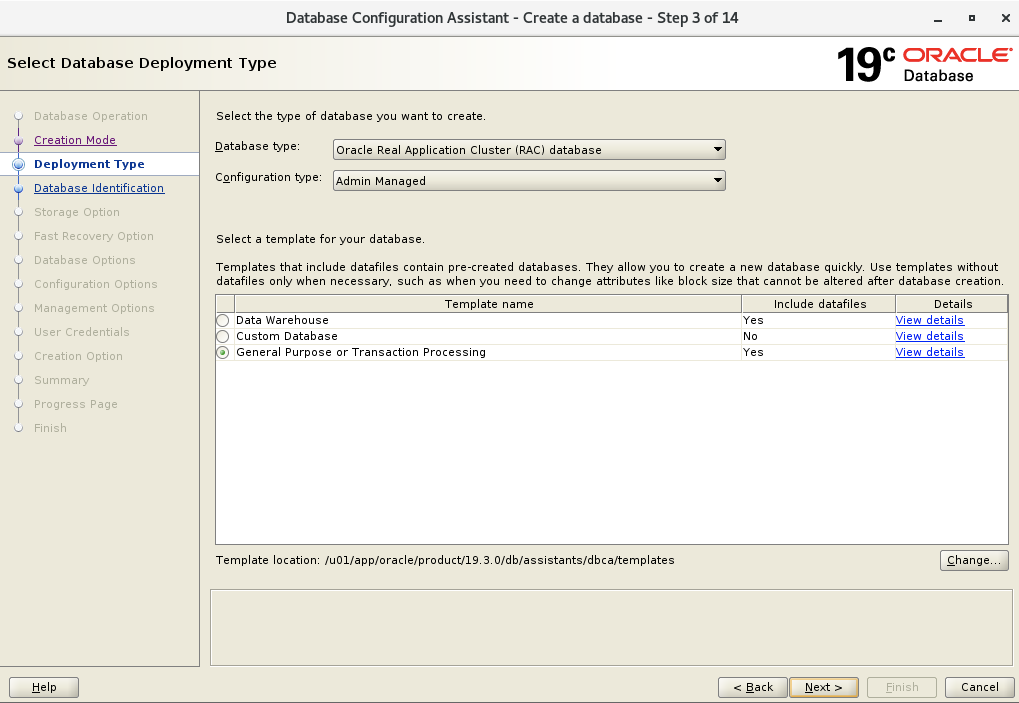
Task: Select the Deployment Type step
Action: click(x=89, y=164)
